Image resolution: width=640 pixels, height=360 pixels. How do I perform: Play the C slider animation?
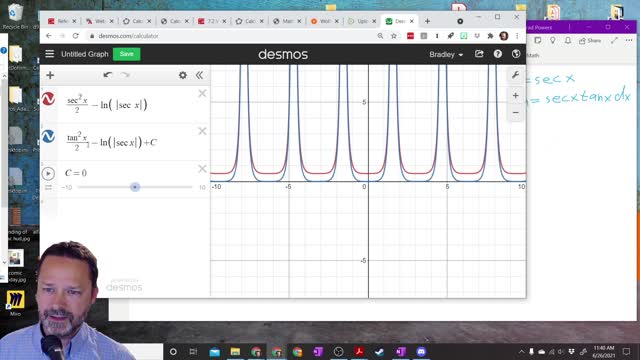[48, 173]
